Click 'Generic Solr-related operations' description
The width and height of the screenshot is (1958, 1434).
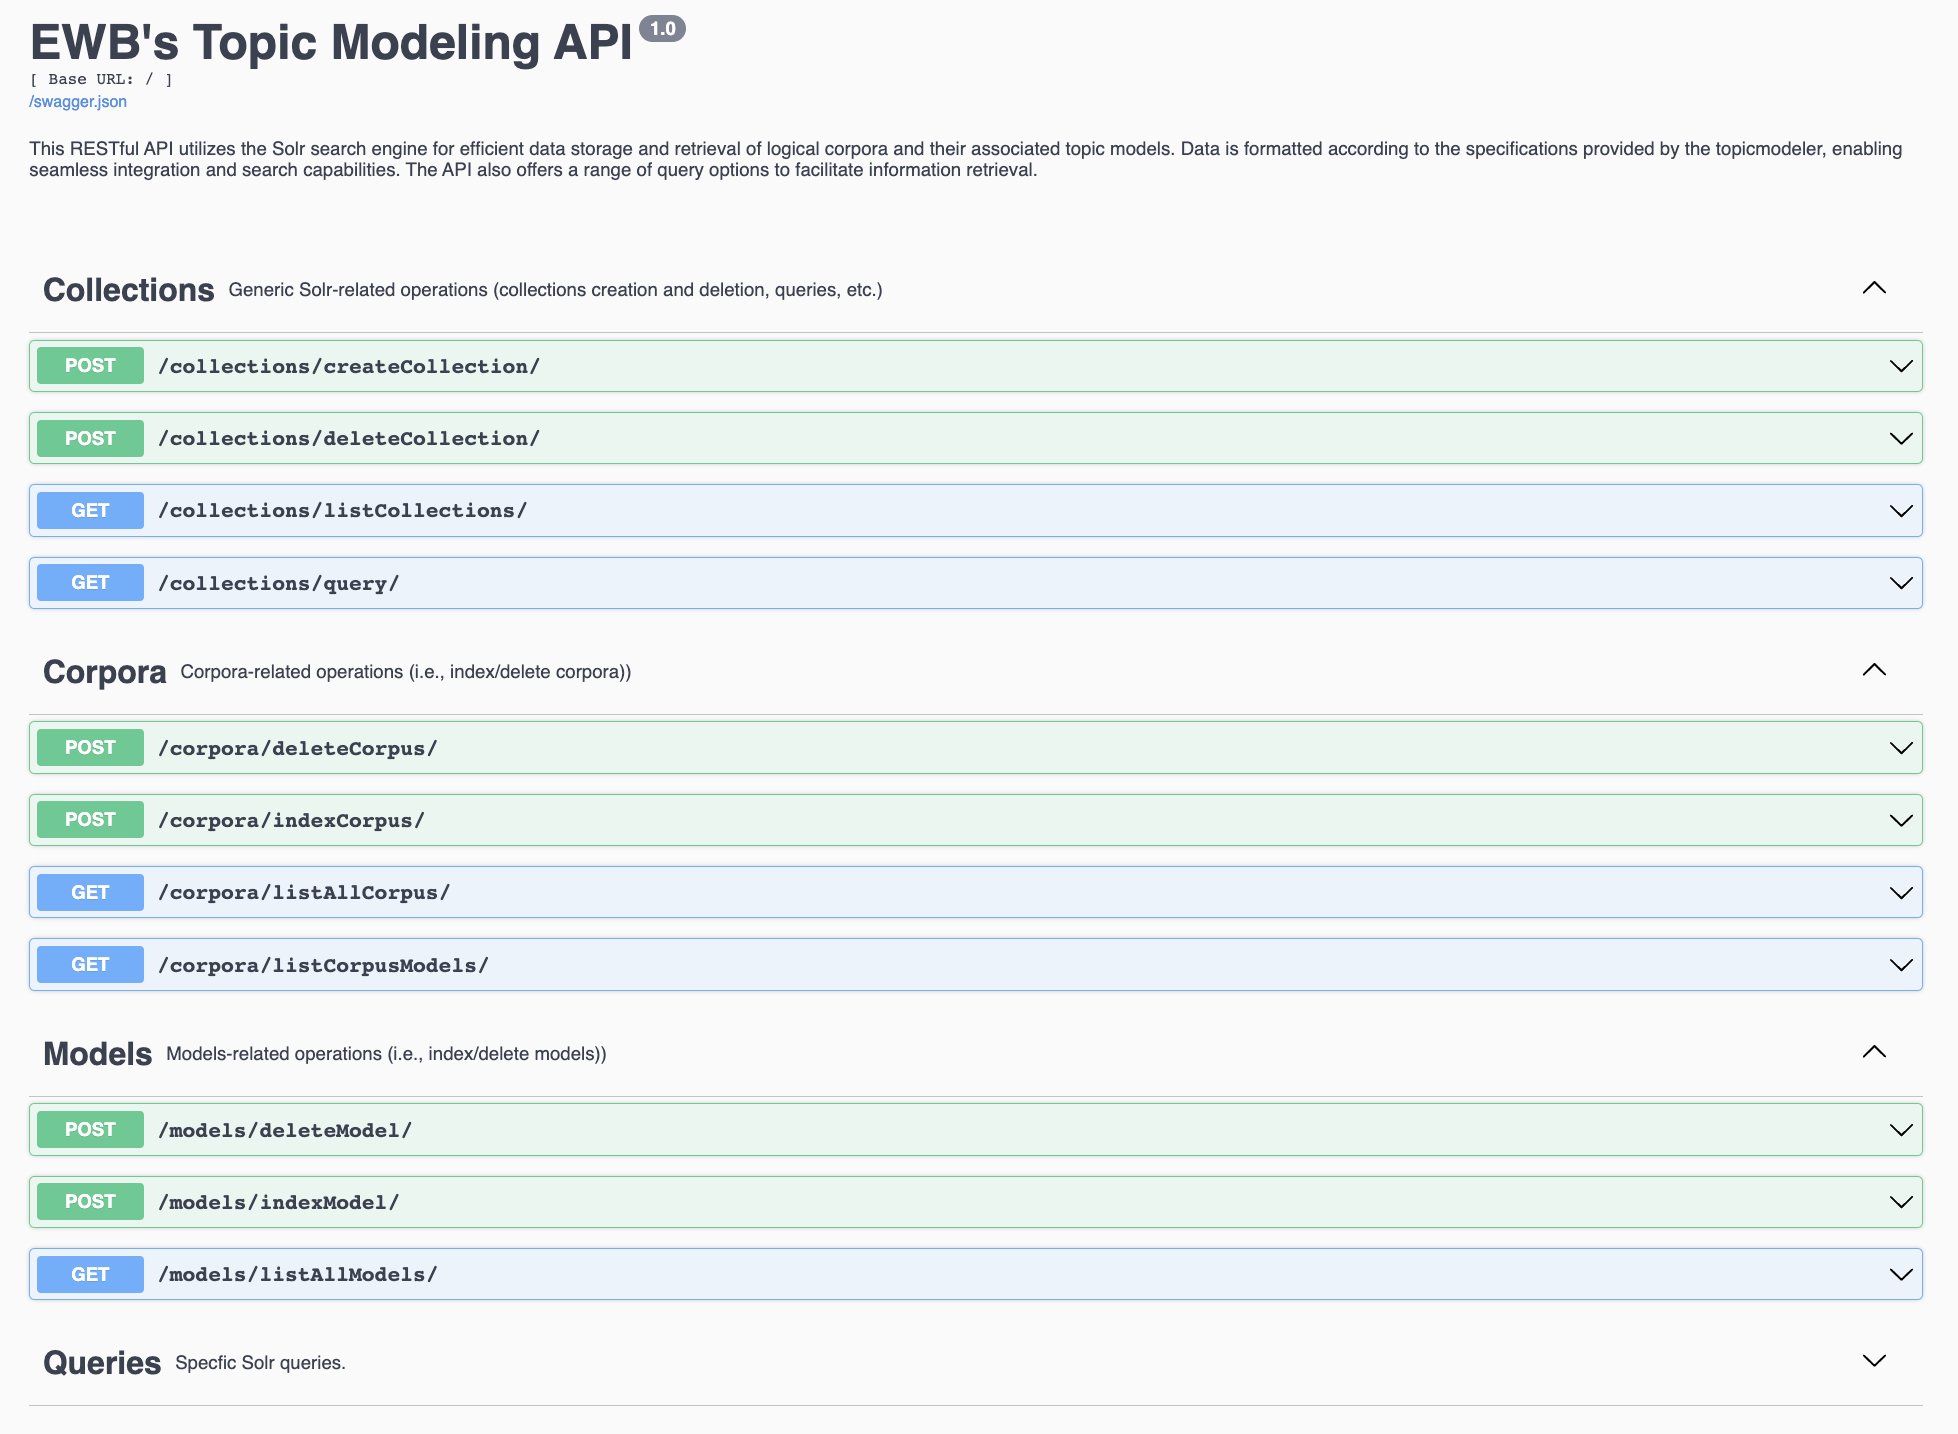point(555,290)
